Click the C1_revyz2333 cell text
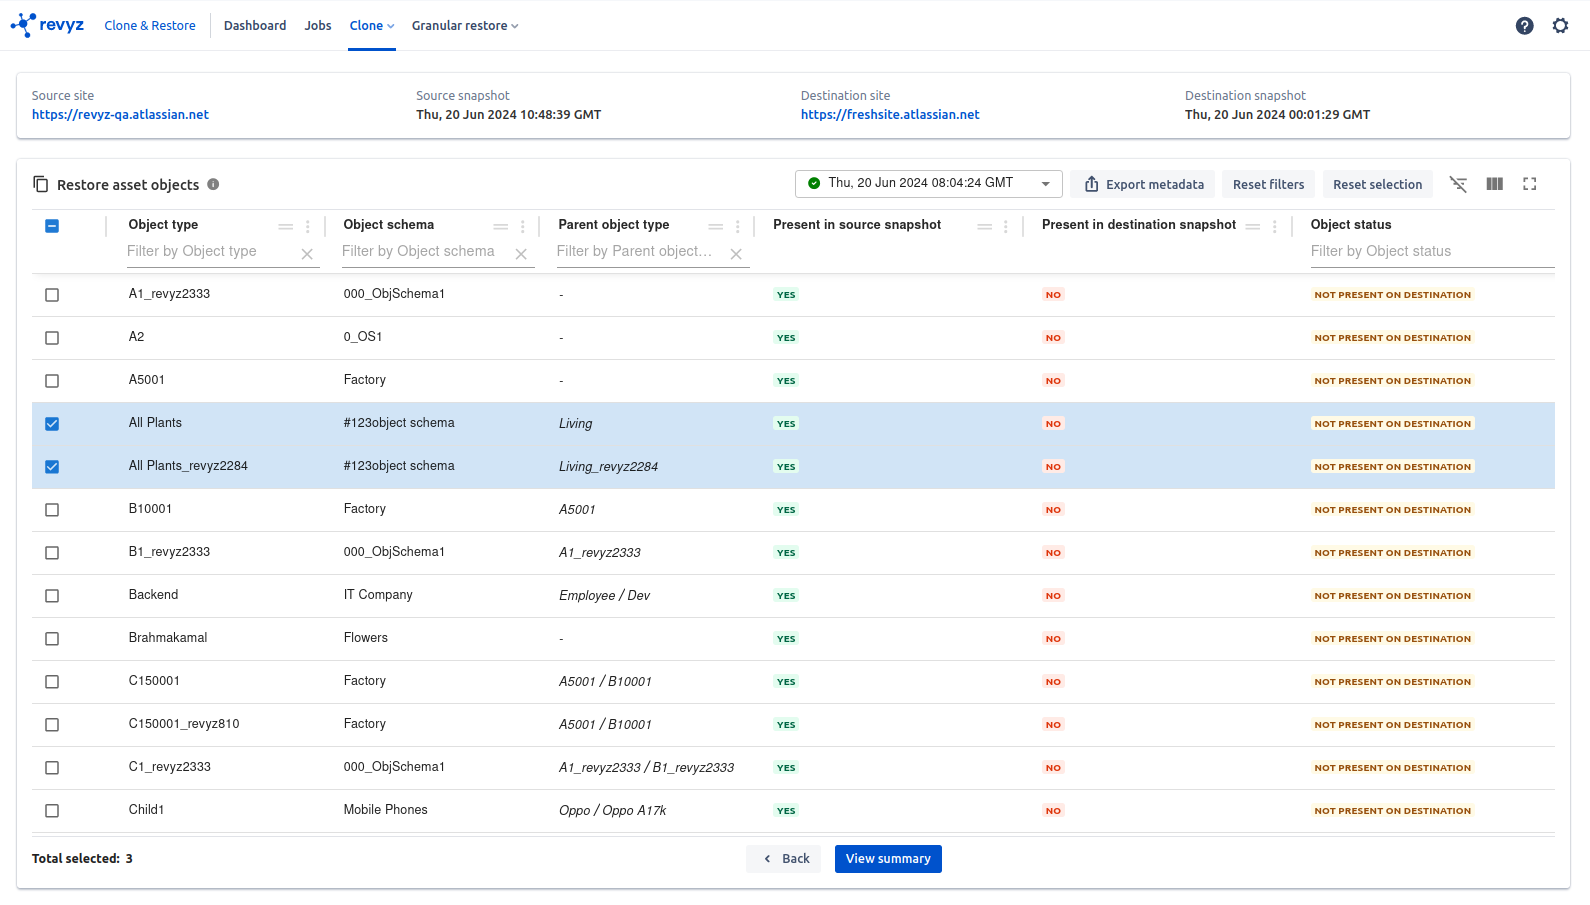Image resolution: width=1590 pixels, height=905 pixels. point(170,767)
